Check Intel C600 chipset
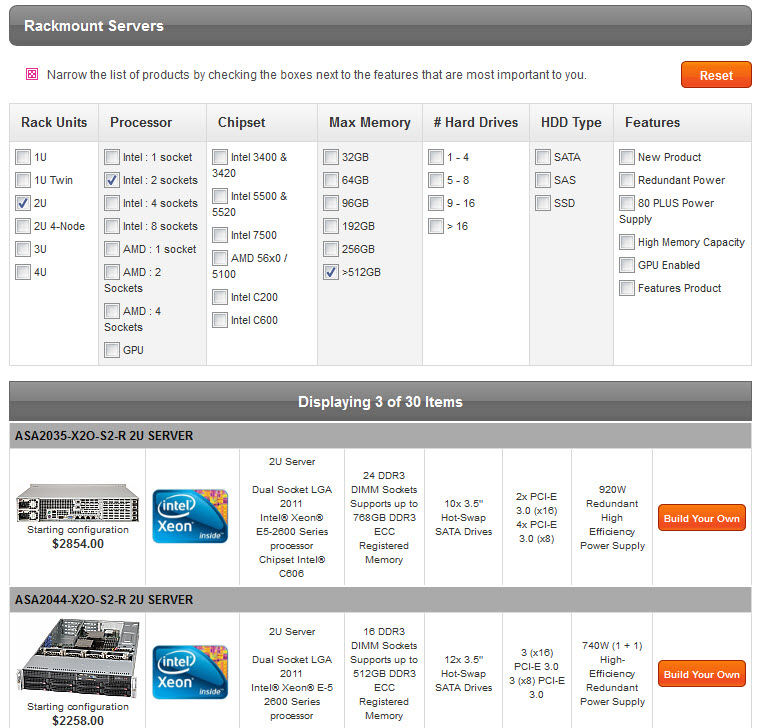 tap(220, 320)
